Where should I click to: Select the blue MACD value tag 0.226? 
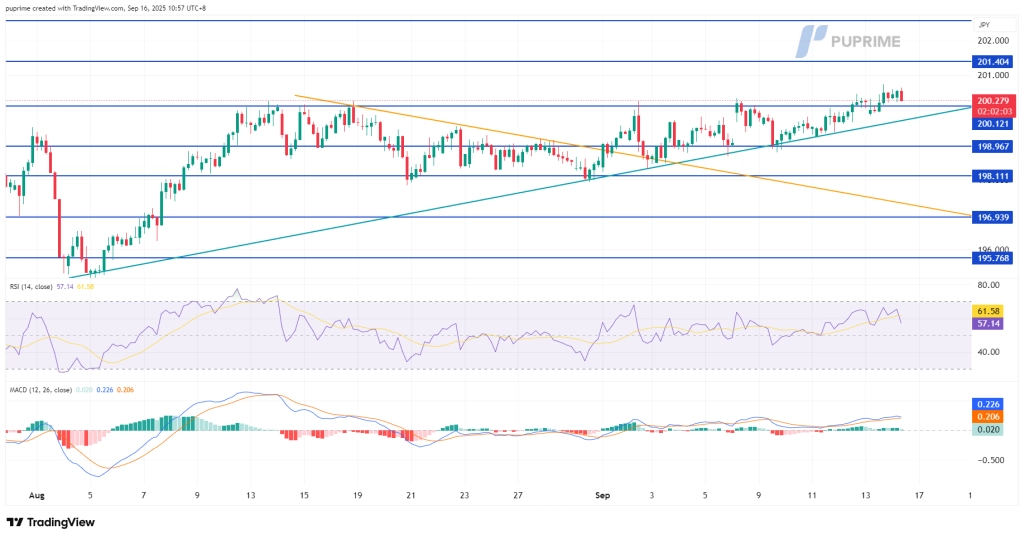click(x=992, y=404)
